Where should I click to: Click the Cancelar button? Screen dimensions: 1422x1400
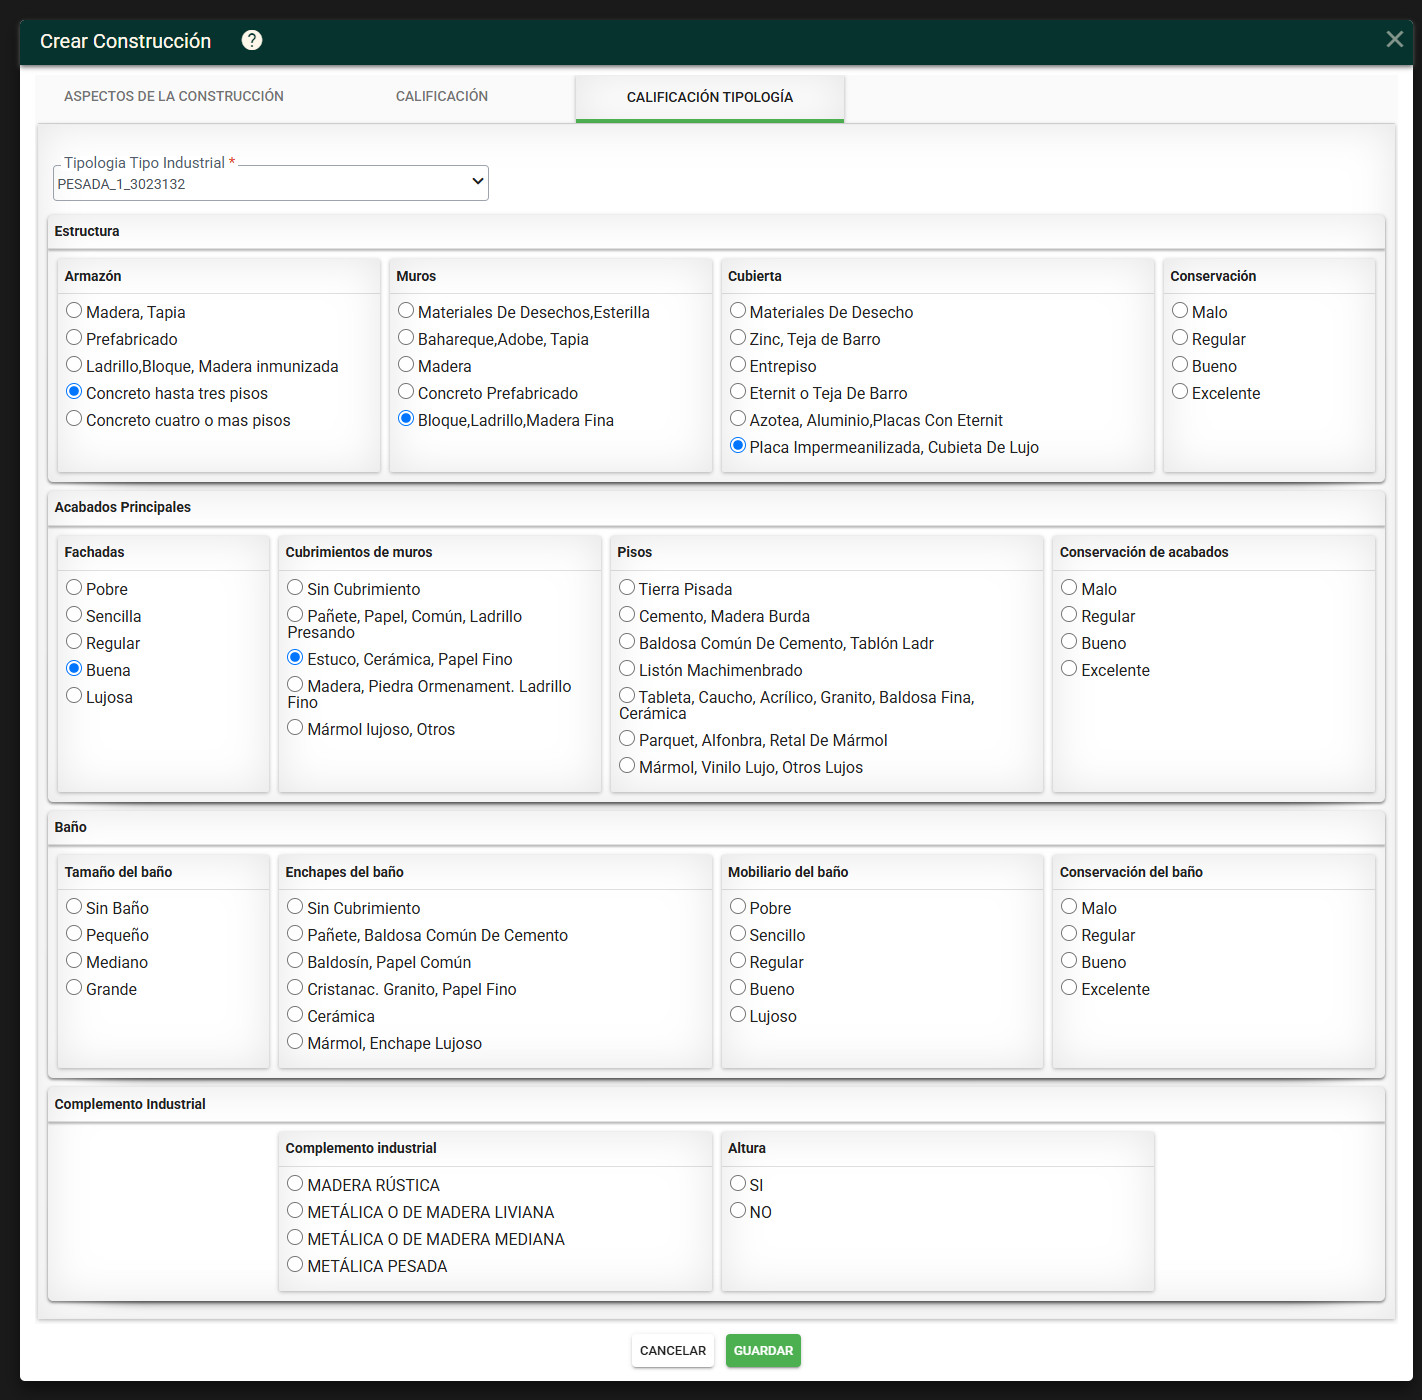pyautogui.click(x=673, y=1350)
